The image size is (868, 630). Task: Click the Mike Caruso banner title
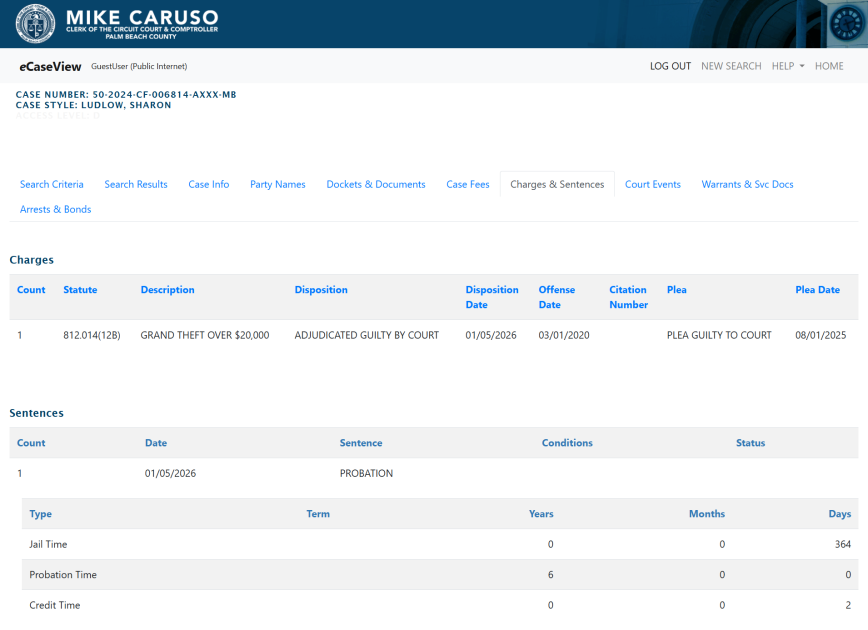point(141,18)
